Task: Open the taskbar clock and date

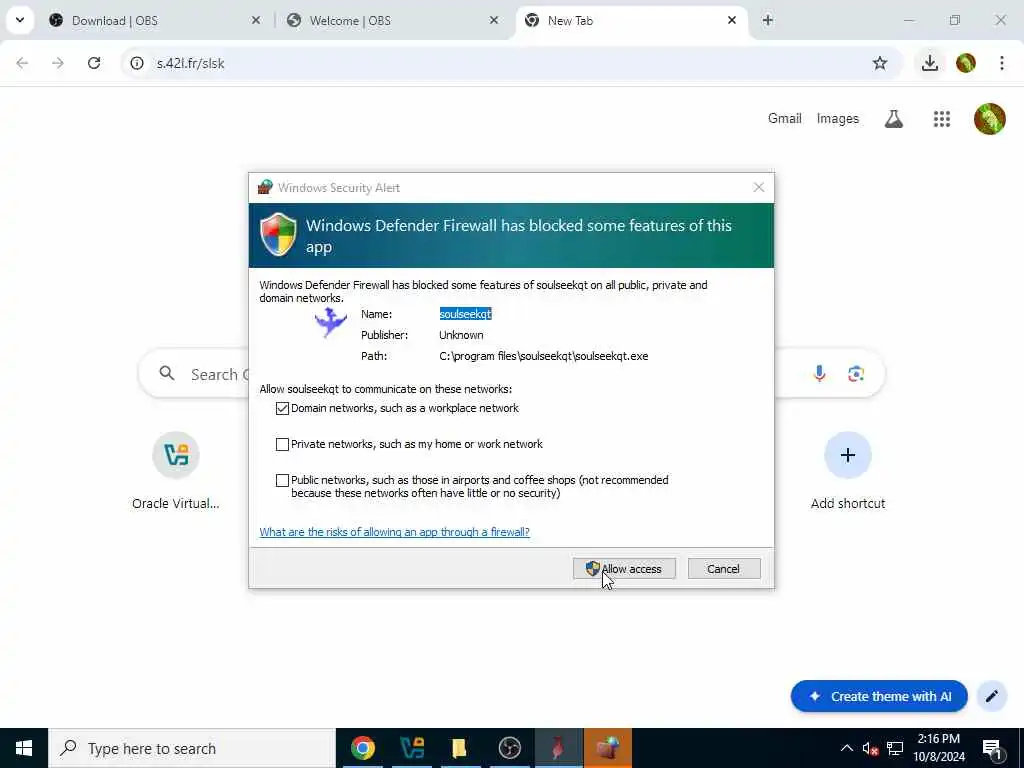Action: click(938, 748)
